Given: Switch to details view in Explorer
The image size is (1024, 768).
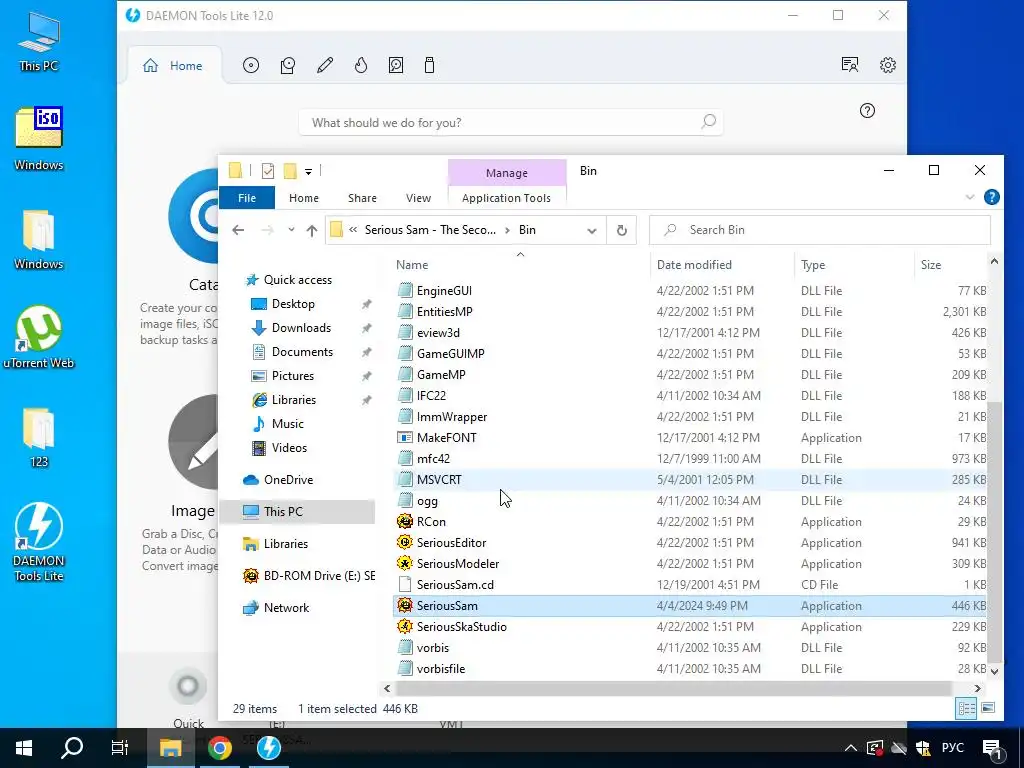Looking at the screenshot, I should 967,708.
